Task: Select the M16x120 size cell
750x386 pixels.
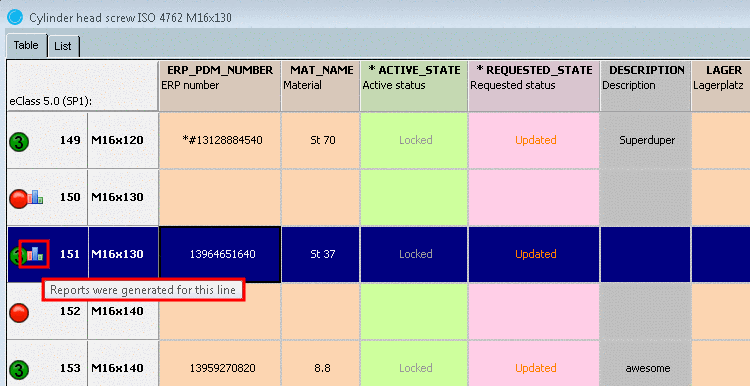Action: [123, 141]
